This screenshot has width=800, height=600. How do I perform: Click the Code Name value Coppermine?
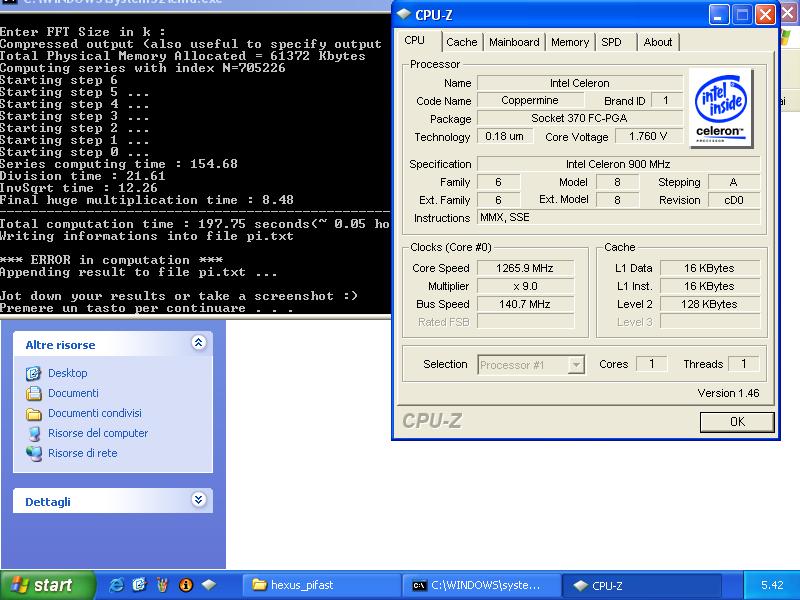(530, 101)
